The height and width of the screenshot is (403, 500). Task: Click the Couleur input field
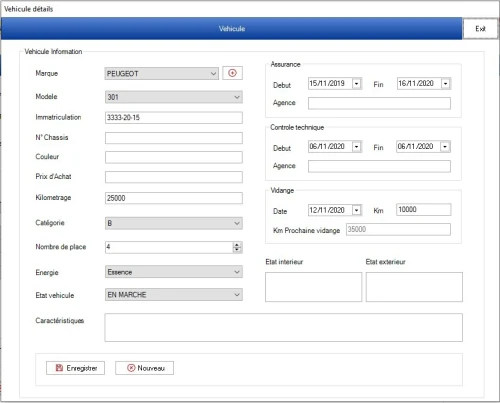point(174,157)
